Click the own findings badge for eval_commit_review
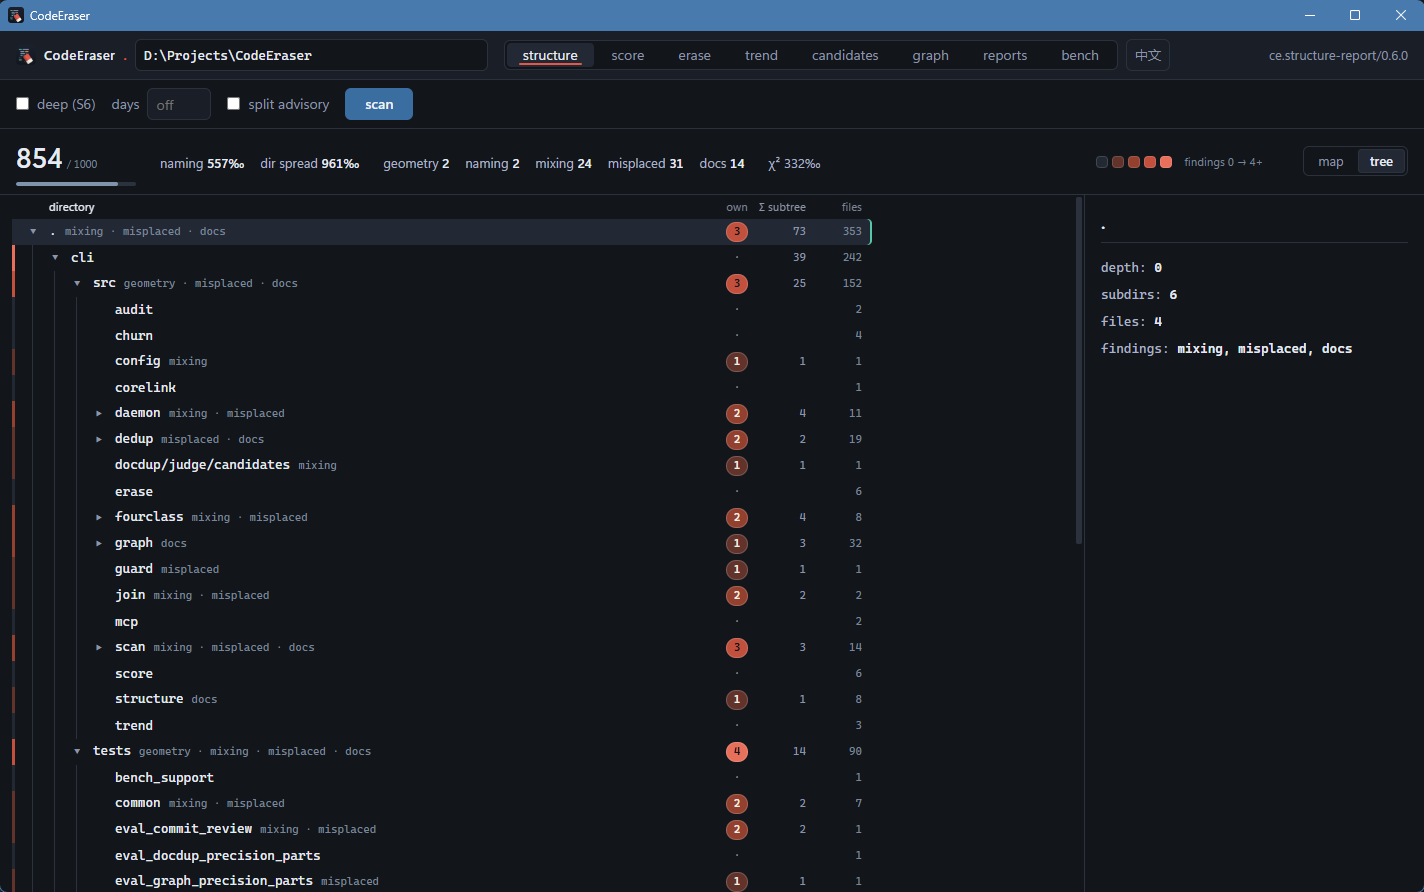The width and height of the screenshot is (1424, 892). click(x=737, y=829)
